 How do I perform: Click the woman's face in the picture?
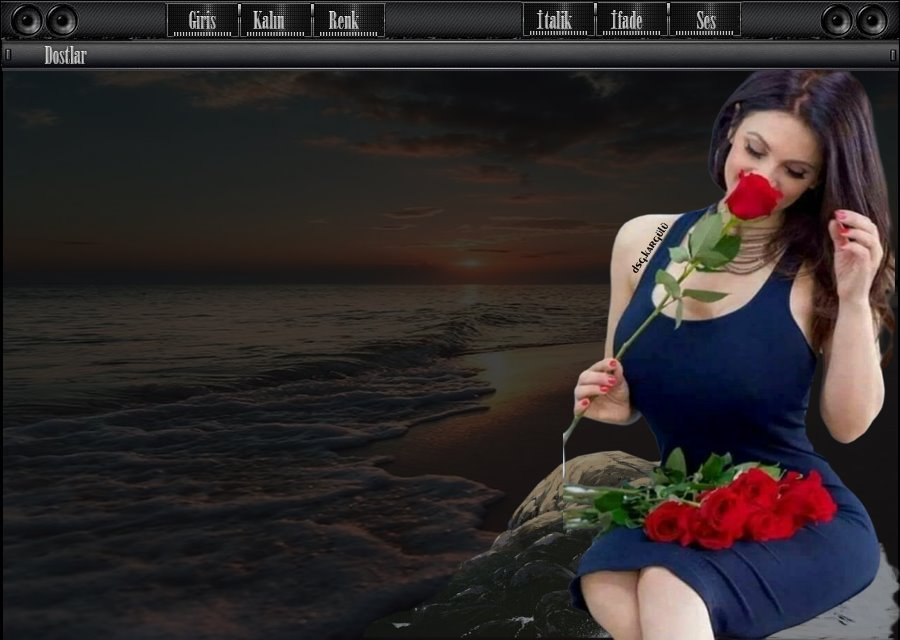pos(775,150)
